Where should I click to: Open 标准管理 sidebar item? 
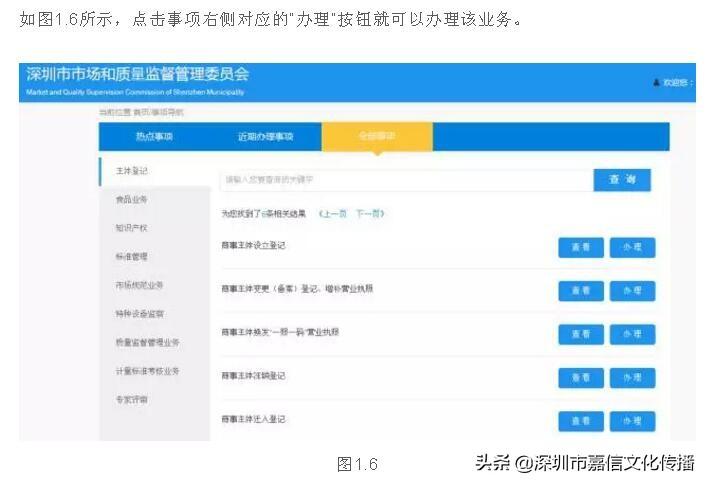point(132,257)
